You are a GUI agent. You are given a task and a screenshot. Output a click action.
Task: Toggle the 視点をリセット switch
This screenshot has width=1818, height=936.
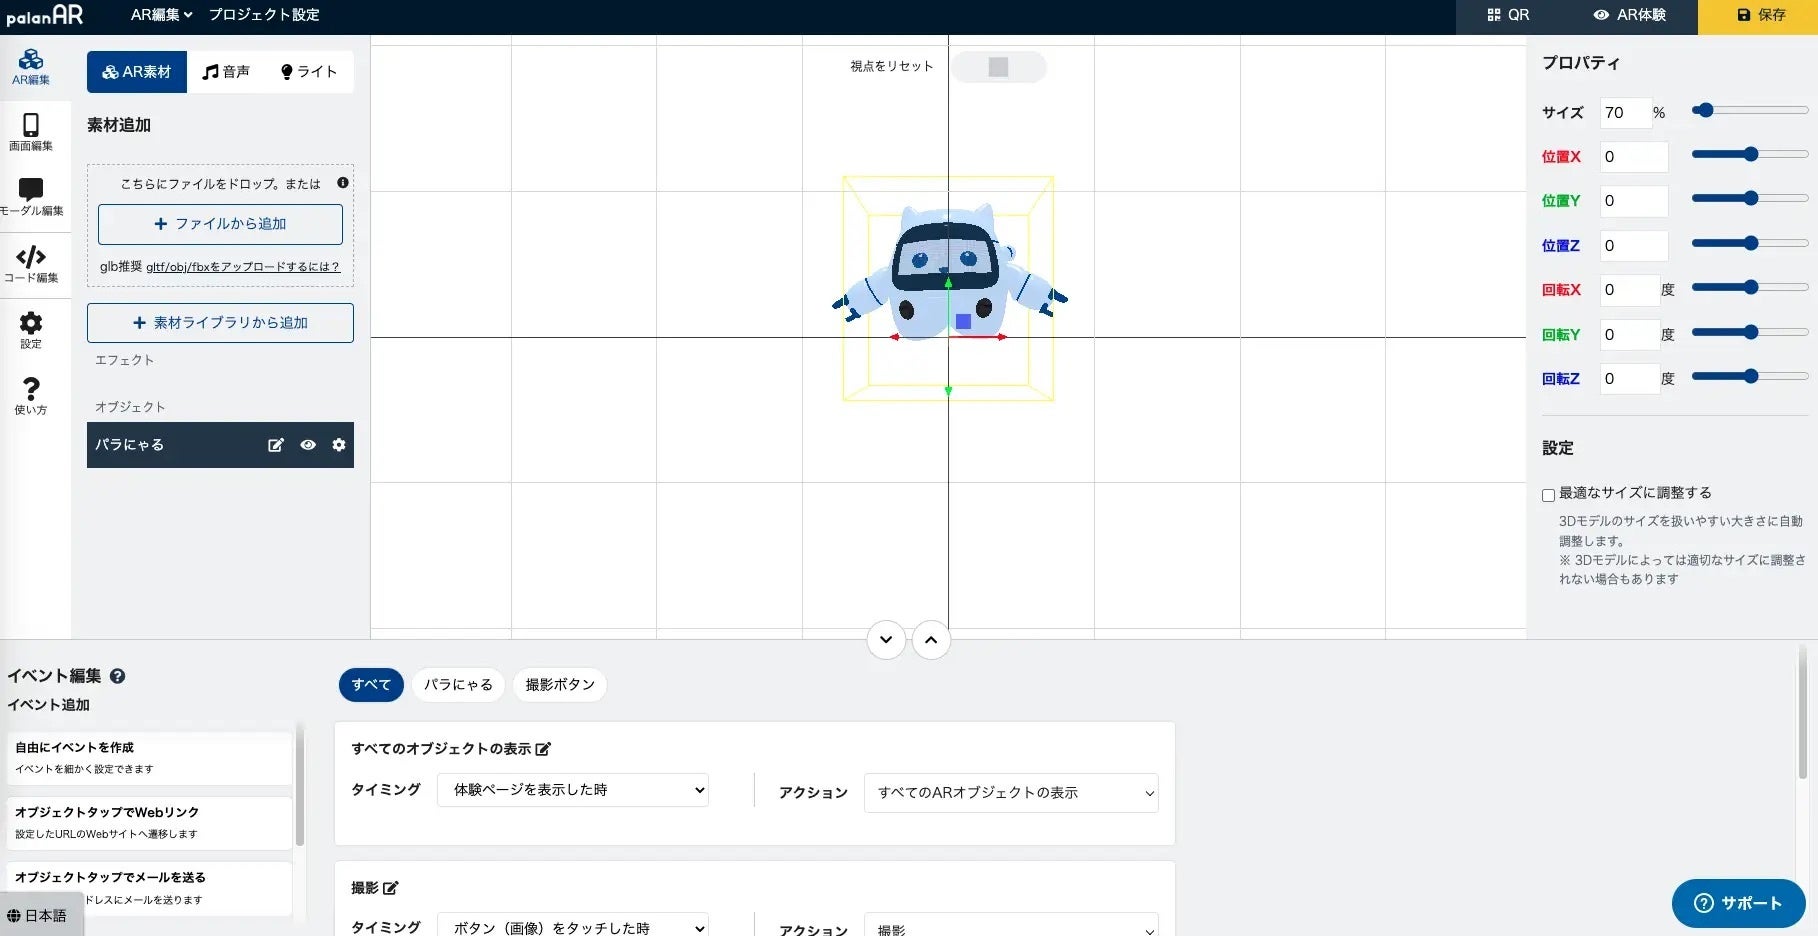[x=998, y=67]
